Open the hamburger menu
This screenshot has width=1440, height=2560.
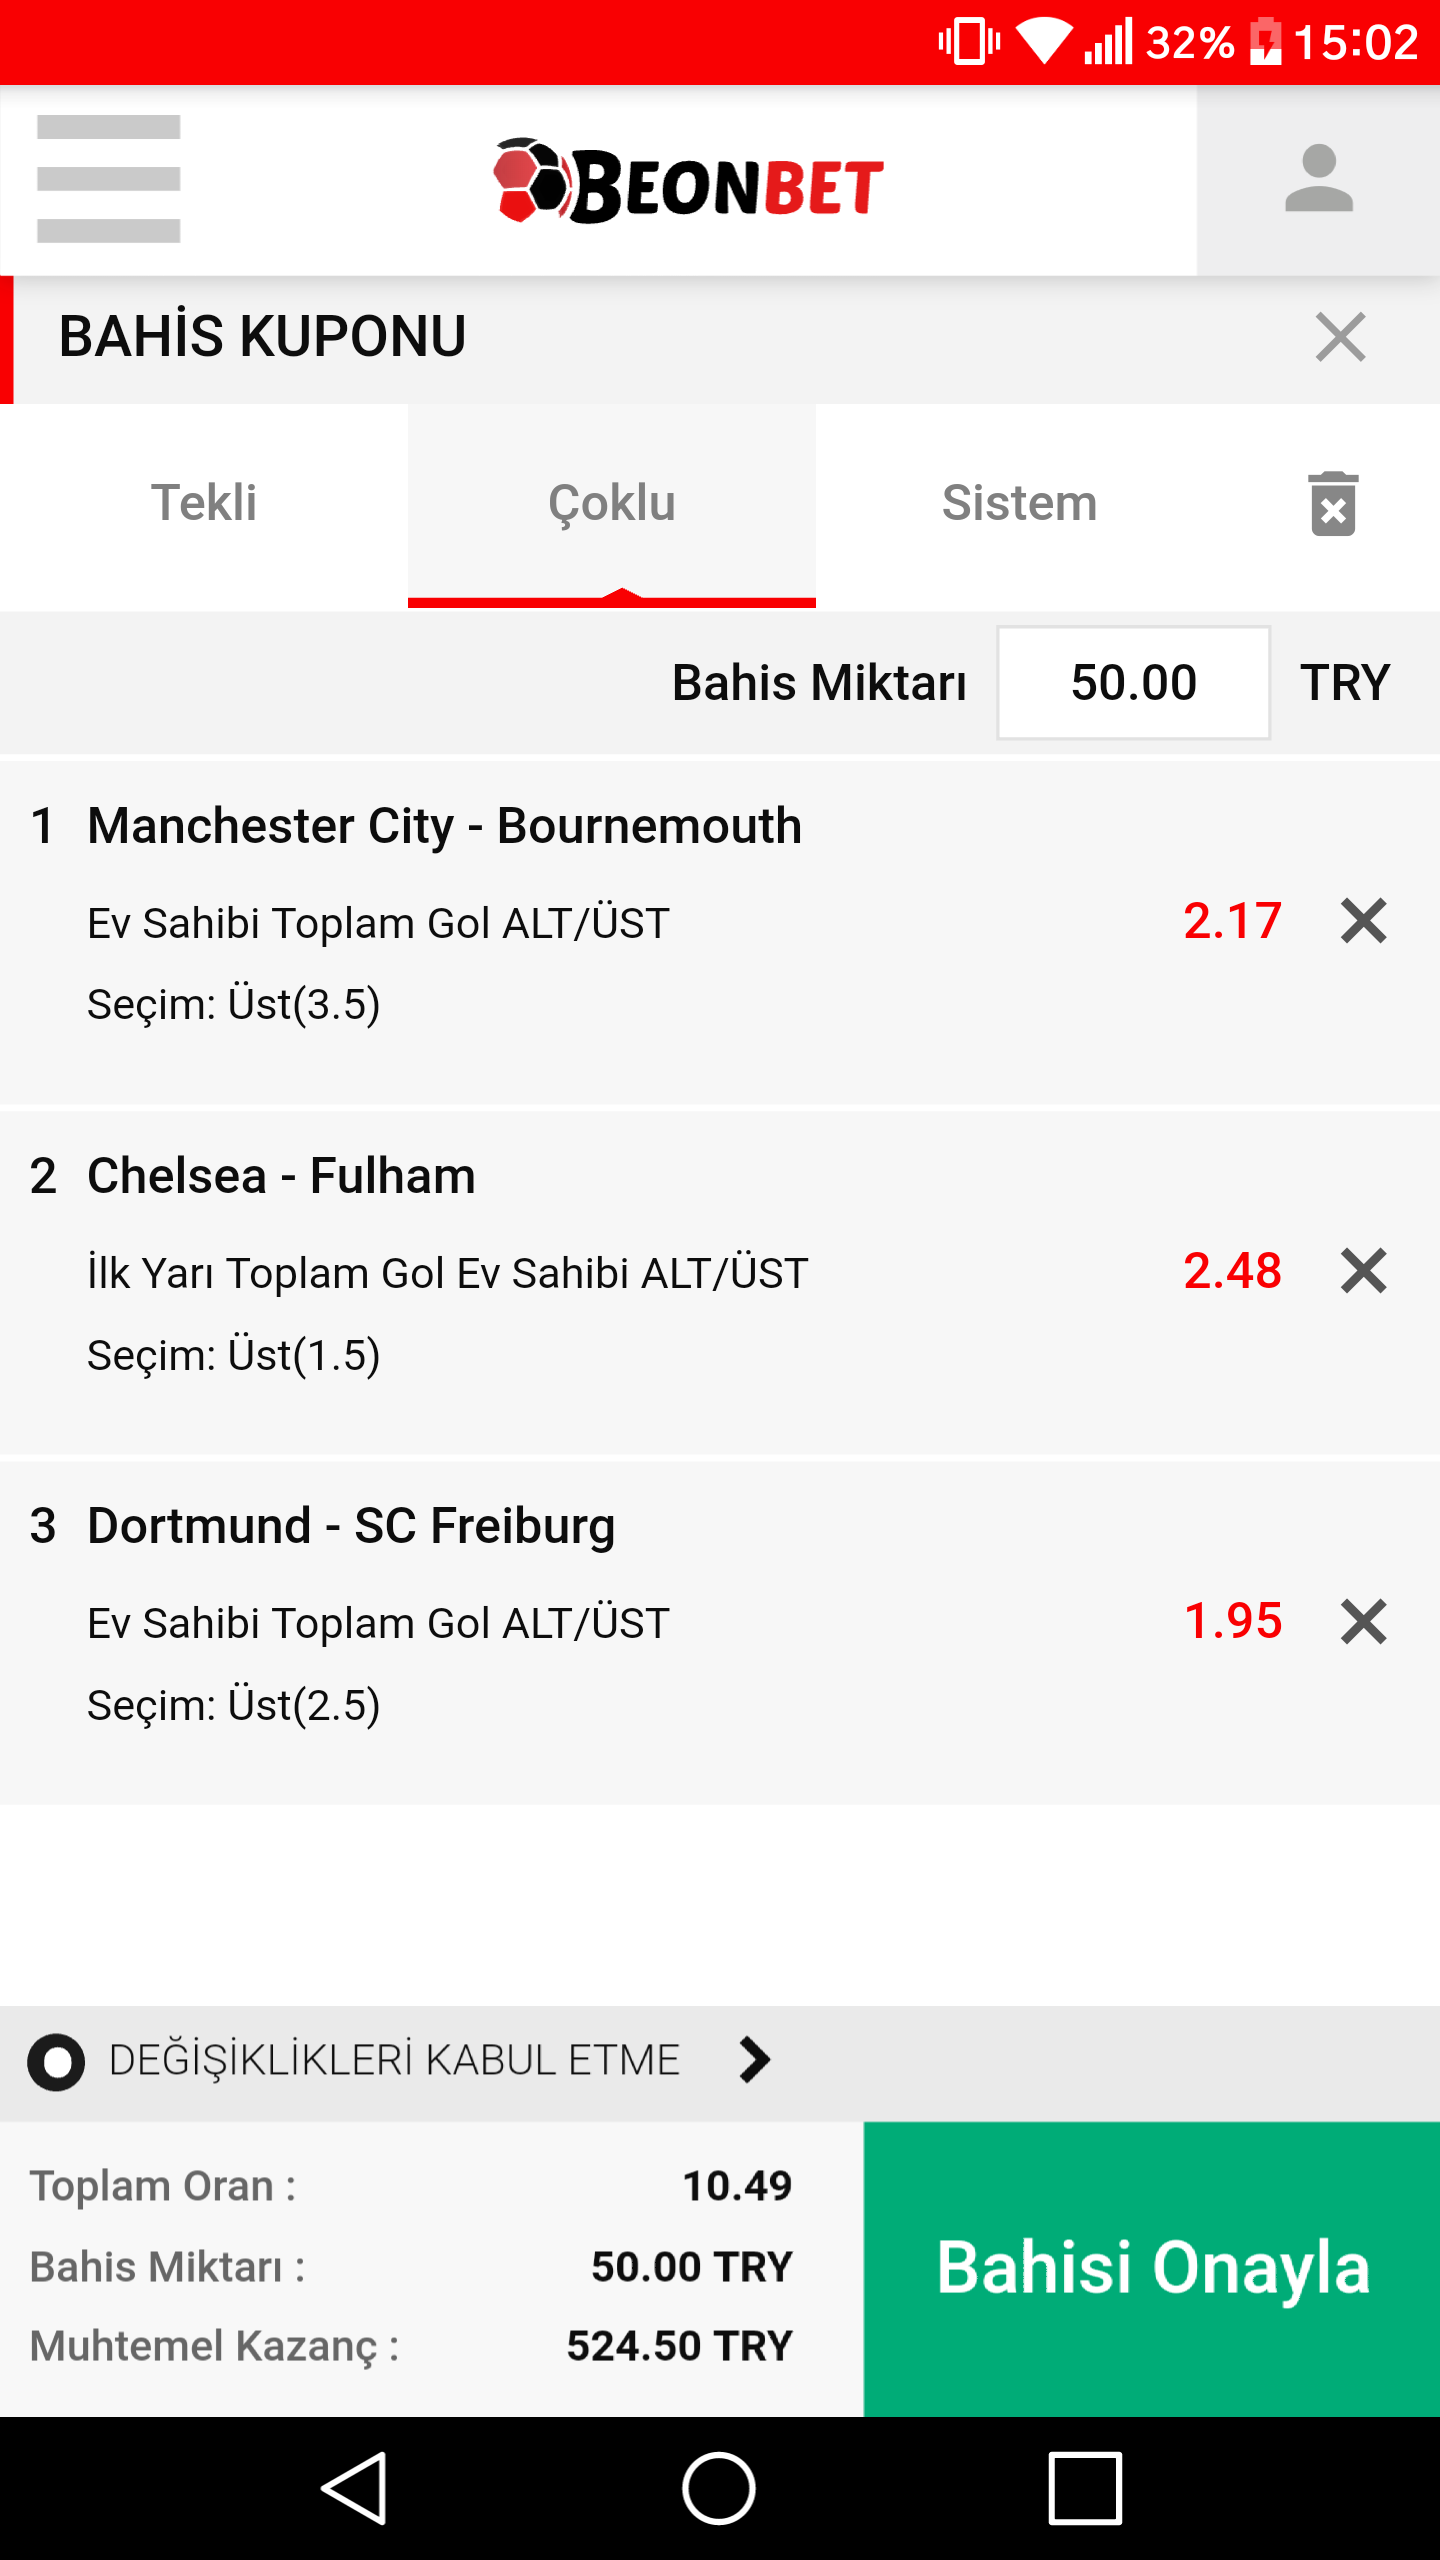point(108,179)
